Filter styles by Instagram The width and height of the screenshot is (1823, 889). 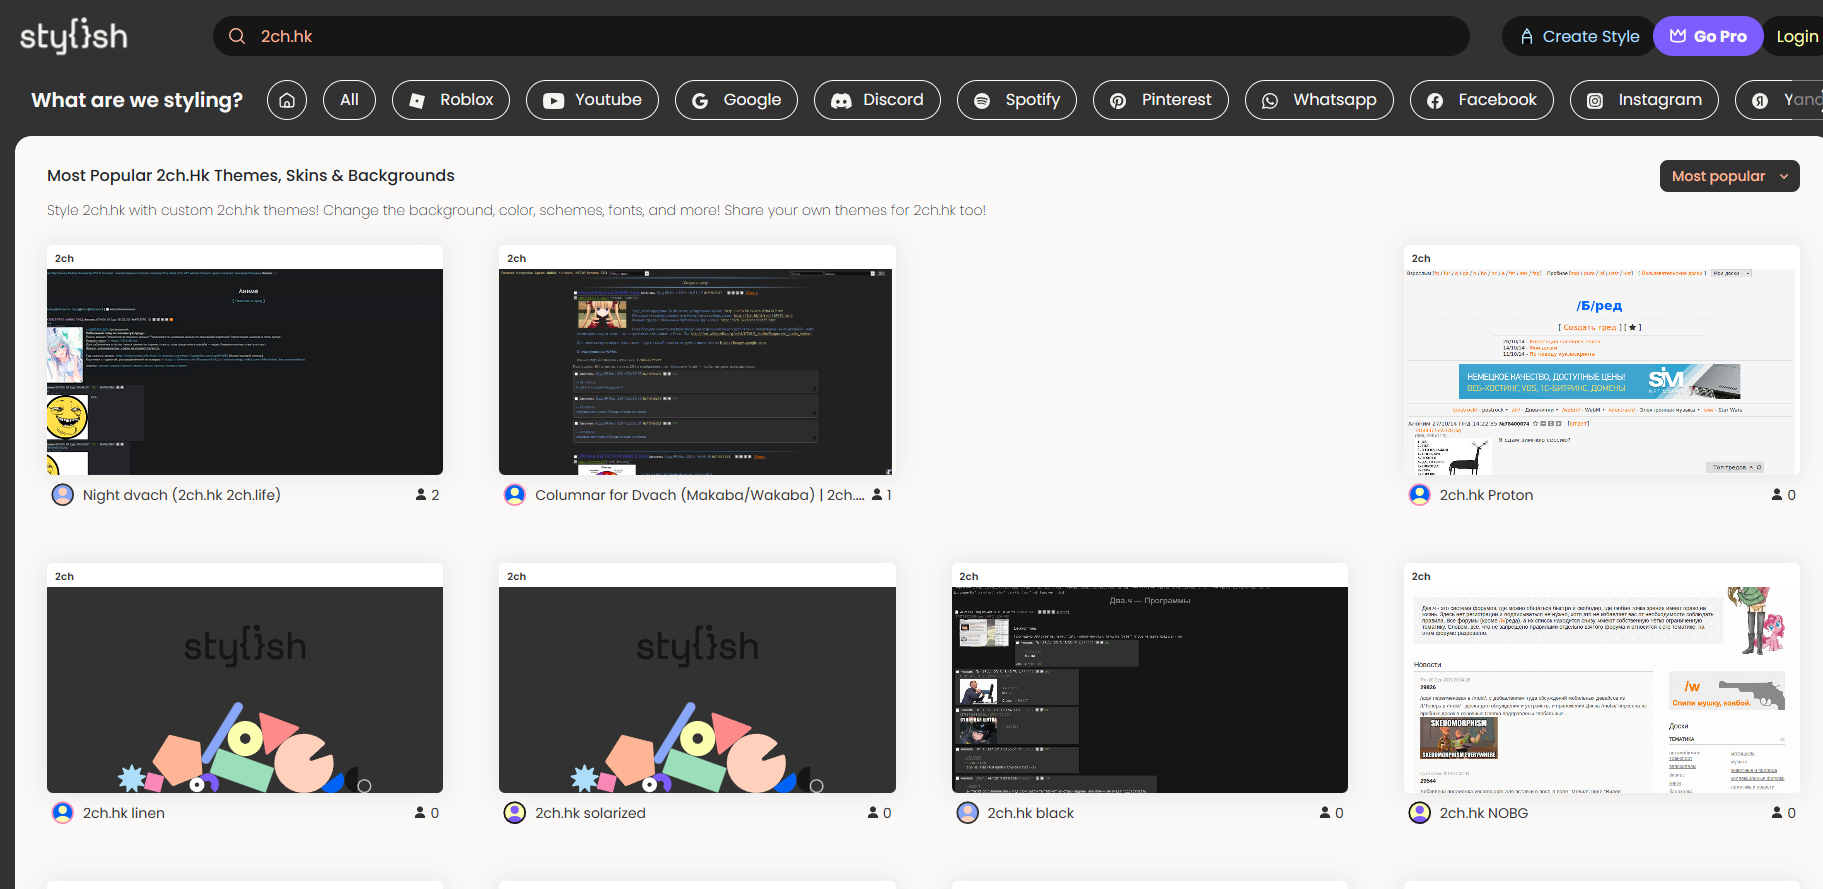coord(1644,100)
